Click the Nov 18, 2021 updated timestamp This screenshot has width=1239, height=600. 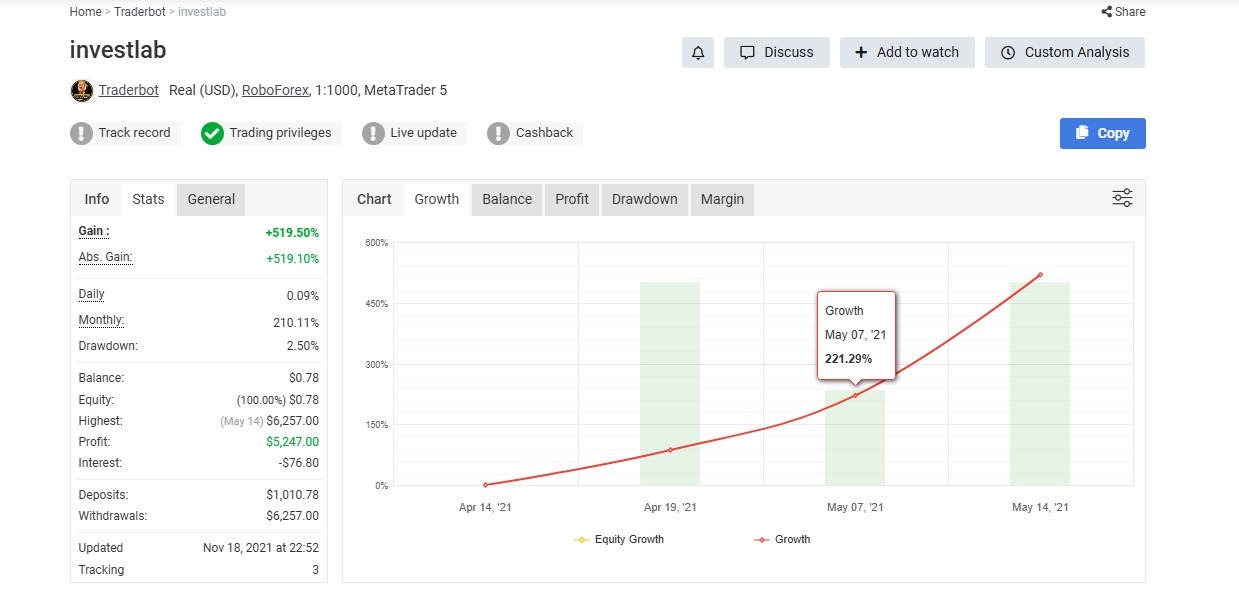[x=261, y=548]
